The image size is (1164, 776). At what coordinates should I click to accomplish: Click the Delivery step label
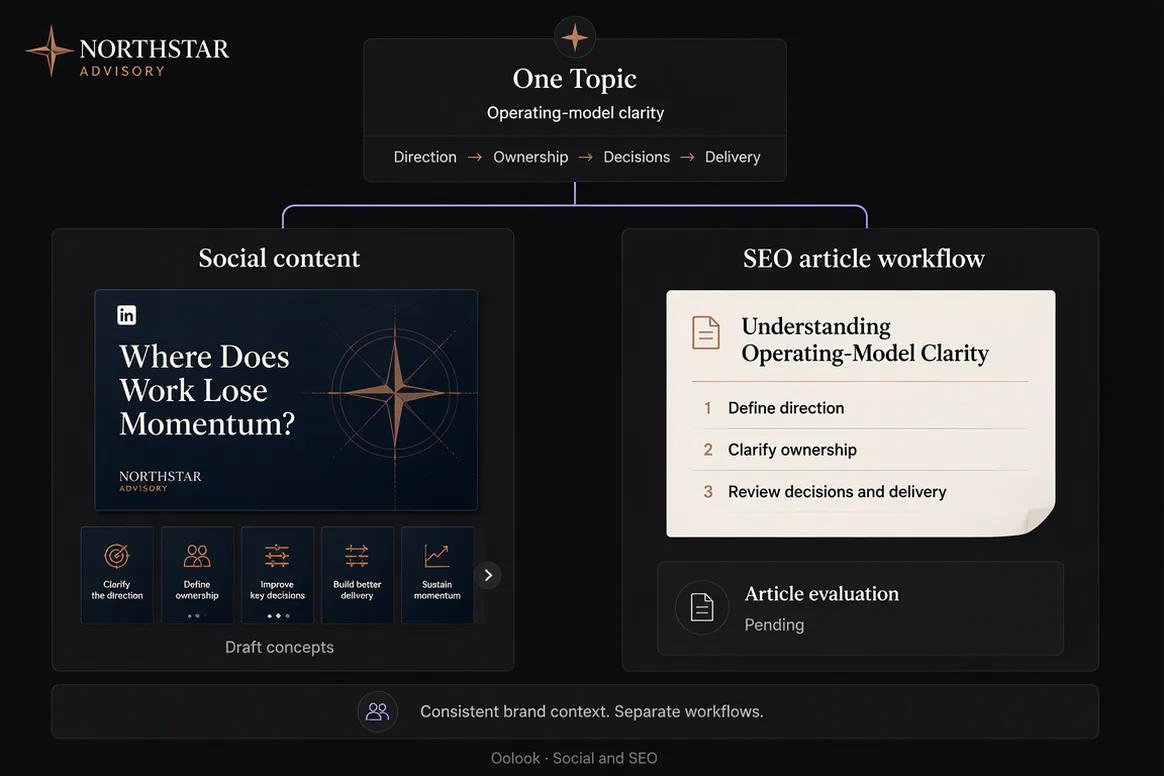click(x=732, y=157)
